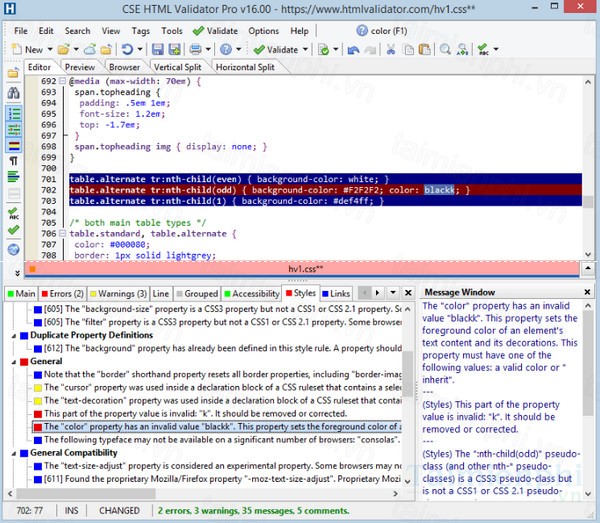Switch to the Accessibility results tab
Image resolution: width=600 pixels, height=523 pixels.
tap(252, 293)
